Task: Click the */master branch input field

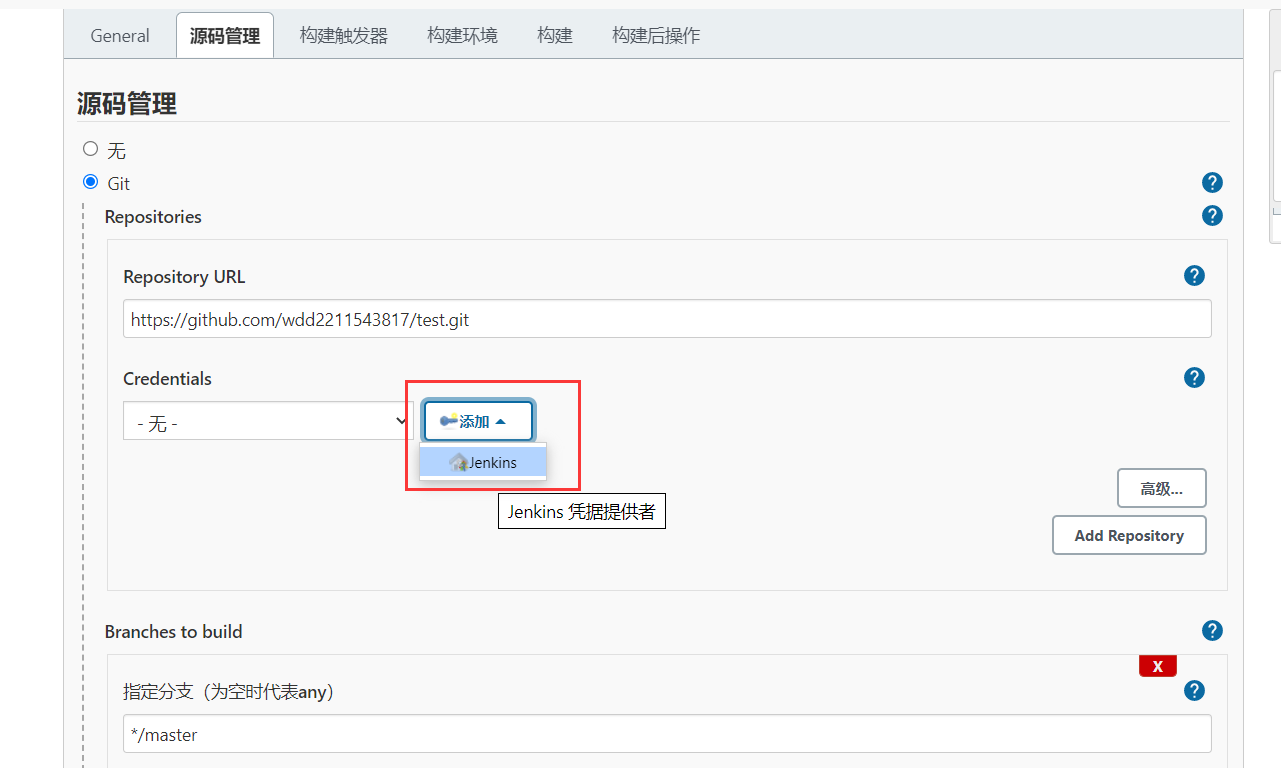Action: click(x=667, y=734)
